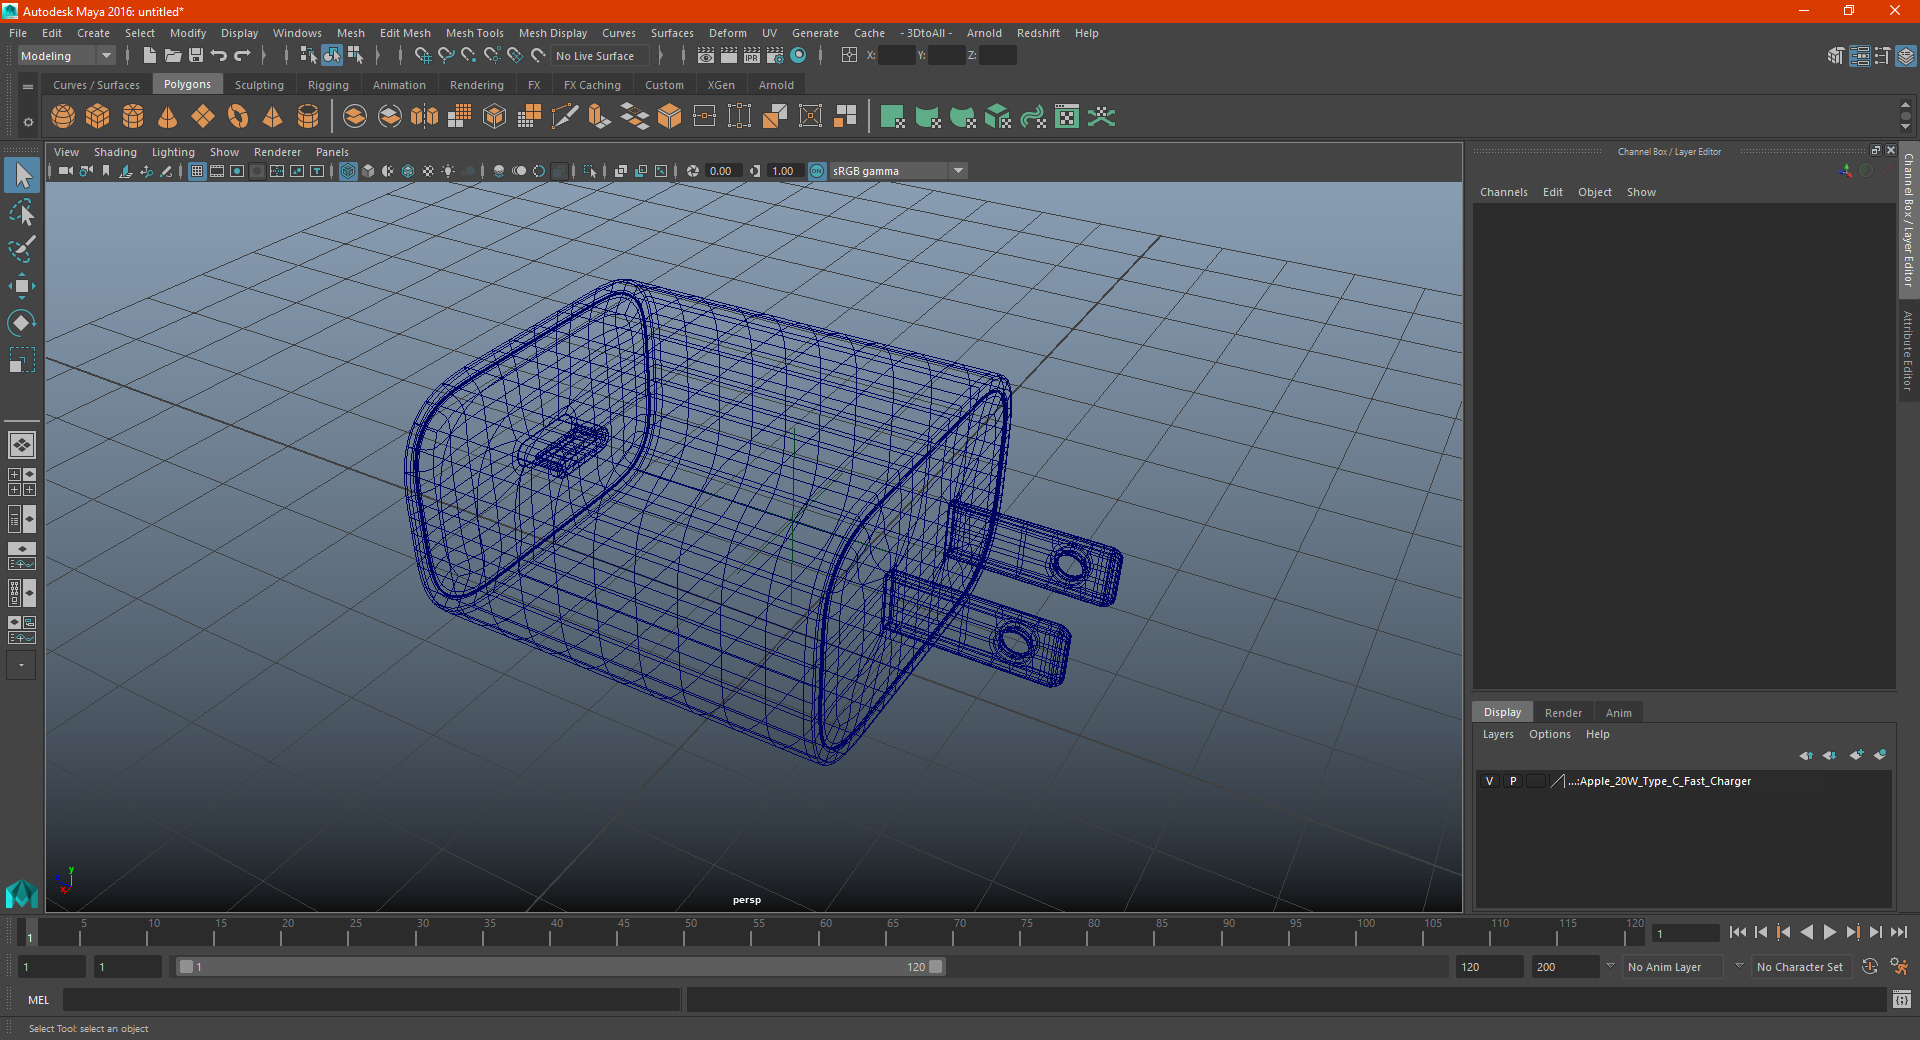This screenshot has height=1040, width=1920.
Task: Open viewport Panels menu
Action: [332, 152]
